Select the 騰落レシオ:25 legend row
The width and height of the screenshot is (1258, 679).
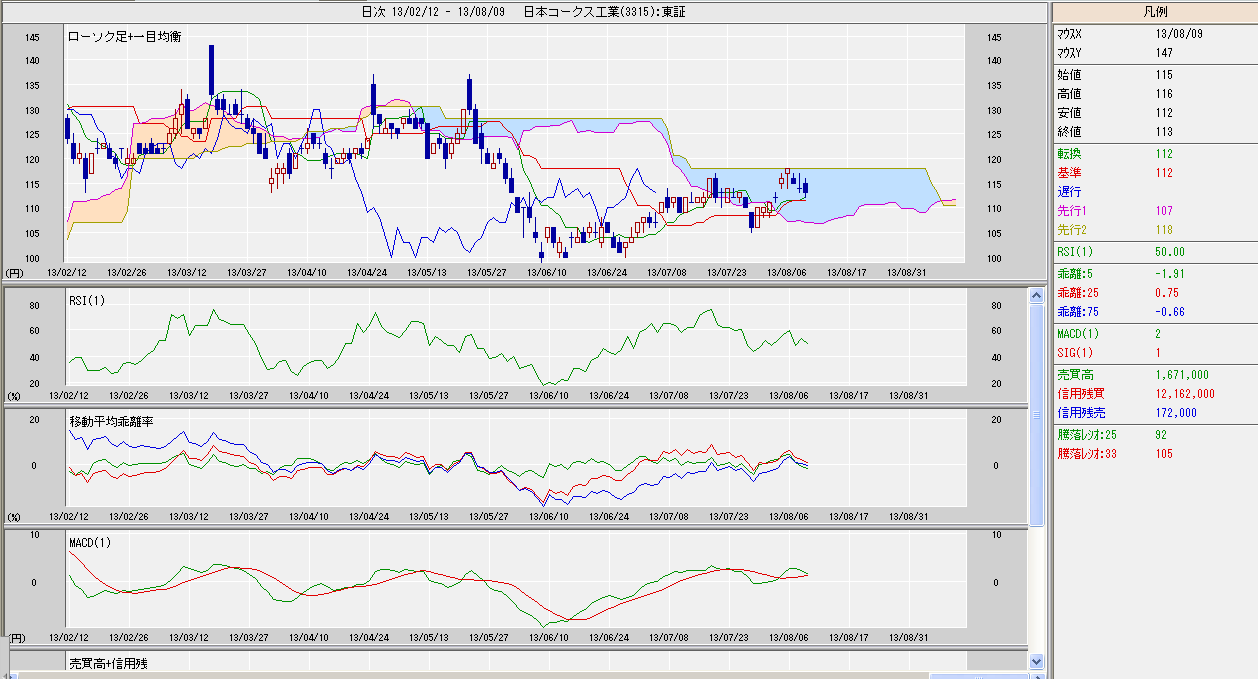[1084, 435]
